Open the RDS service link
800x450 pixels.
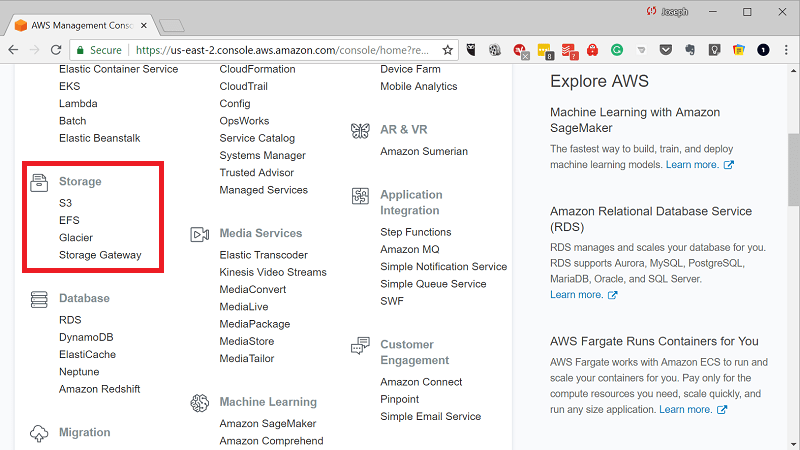[70, 320]
